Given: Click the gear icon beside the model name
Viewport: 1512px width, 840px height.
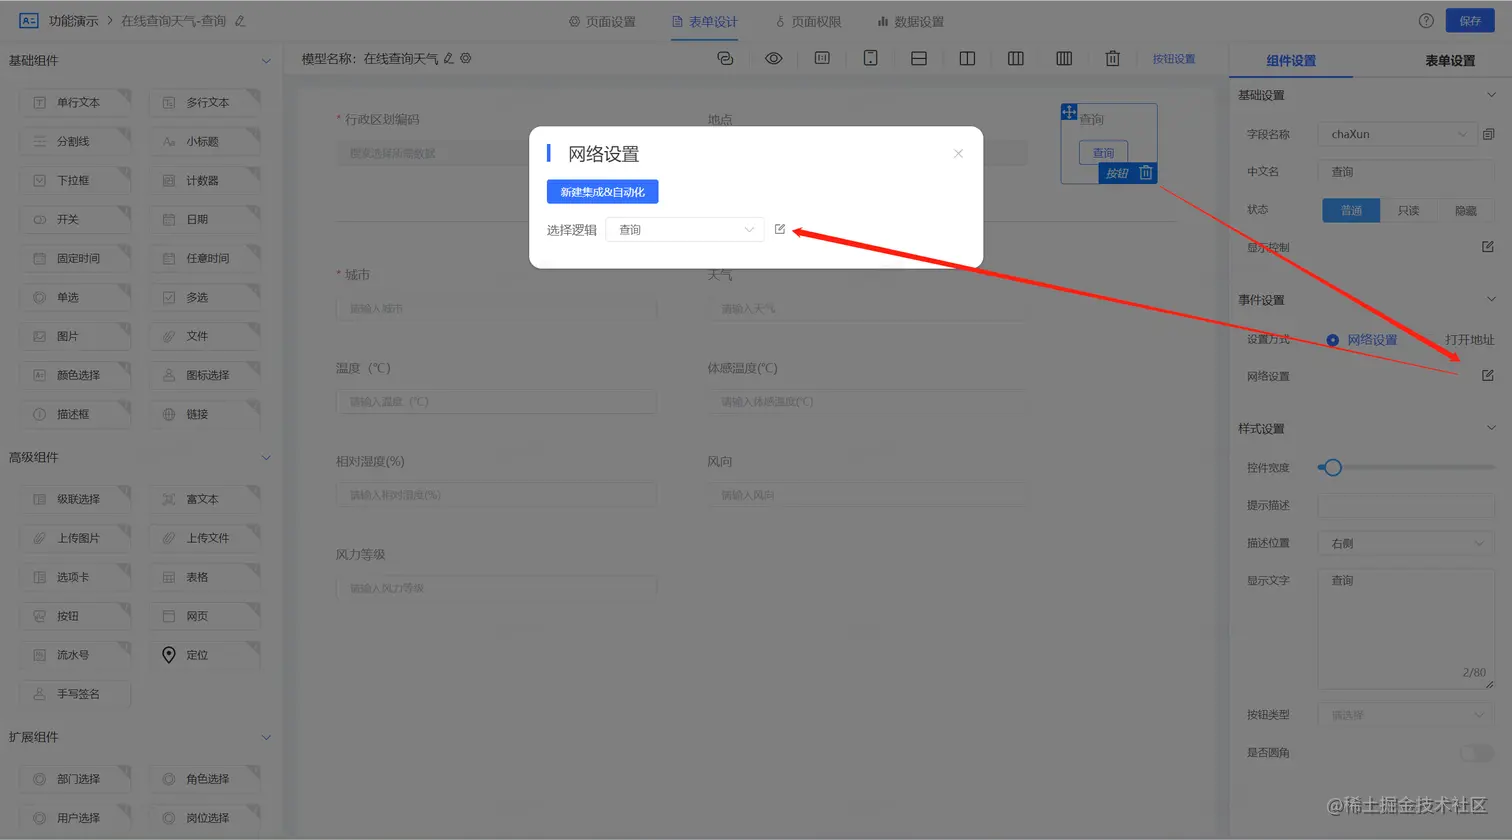Looking at the screenshot, I should tap(466, 59).
